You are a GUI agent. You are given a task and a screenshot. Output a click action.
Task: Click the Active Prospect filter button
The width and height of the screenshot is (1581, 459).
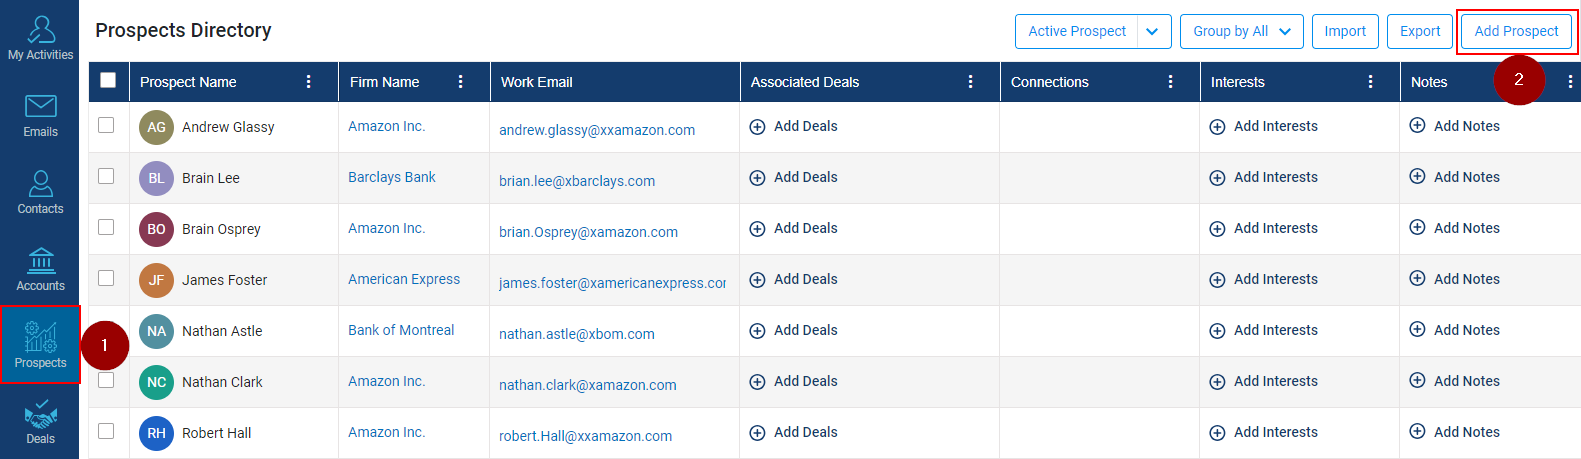click(x=1077, y=31)
